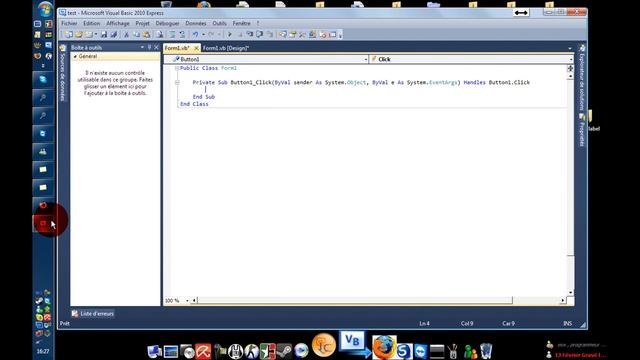Open the Button1 class name dropdown
This screenshot has width=640, height=360.
(366, 59)
